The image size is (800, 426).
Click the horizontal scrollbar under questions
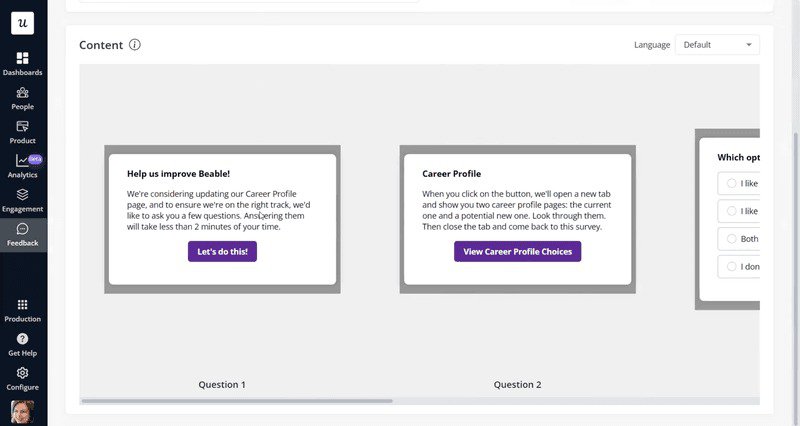click(237, 401)
